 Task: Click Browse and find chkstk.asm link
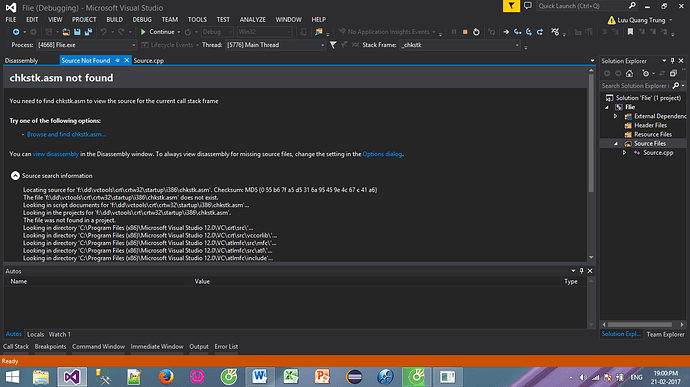pos(66,134)
